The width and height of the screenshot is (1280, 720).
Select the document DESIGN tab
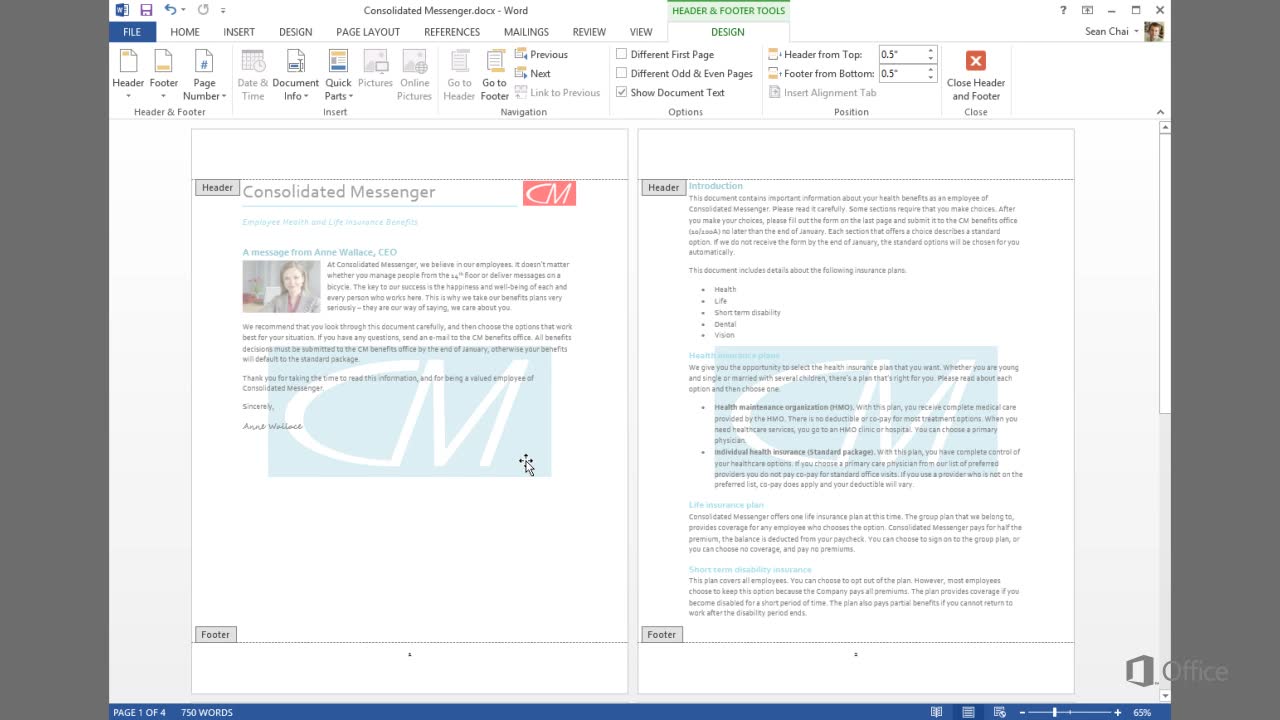click(x=295, y=31)
